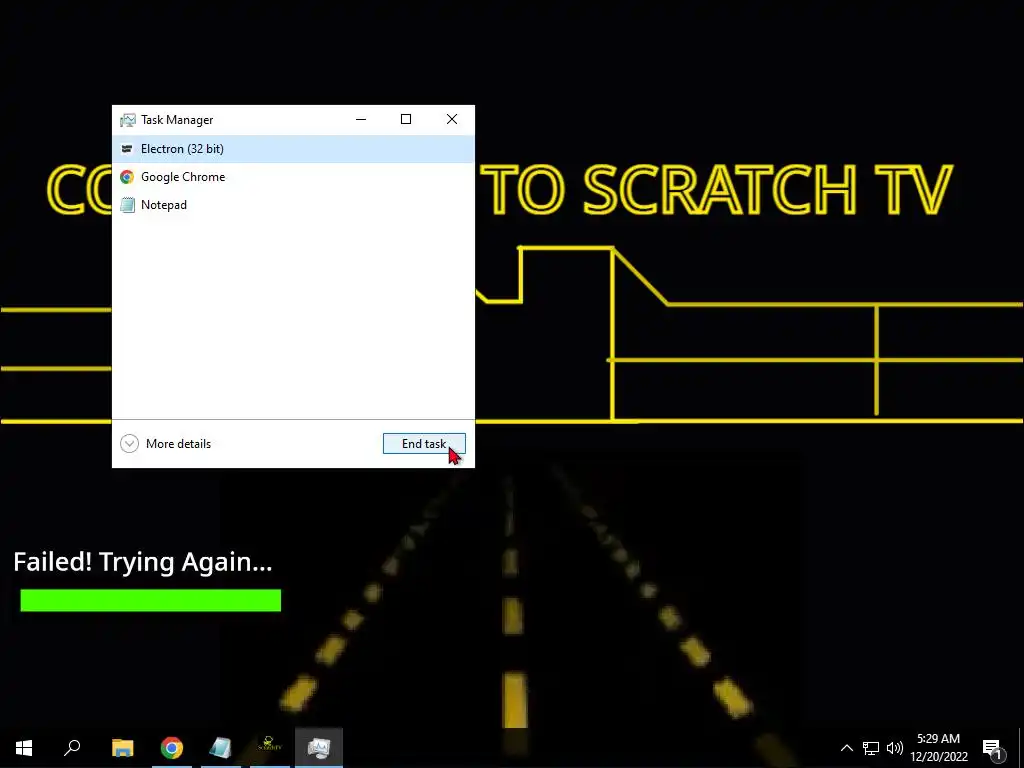This screenshot has height=768, width=1024.
Task: Select the Notepad process row
Action: click(293, 205)
